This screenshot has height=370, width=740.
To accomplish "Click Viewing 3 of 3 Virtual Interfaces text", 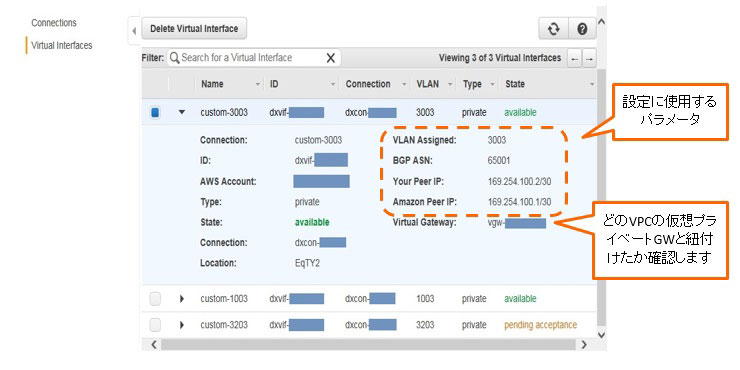I will point(500,58).
